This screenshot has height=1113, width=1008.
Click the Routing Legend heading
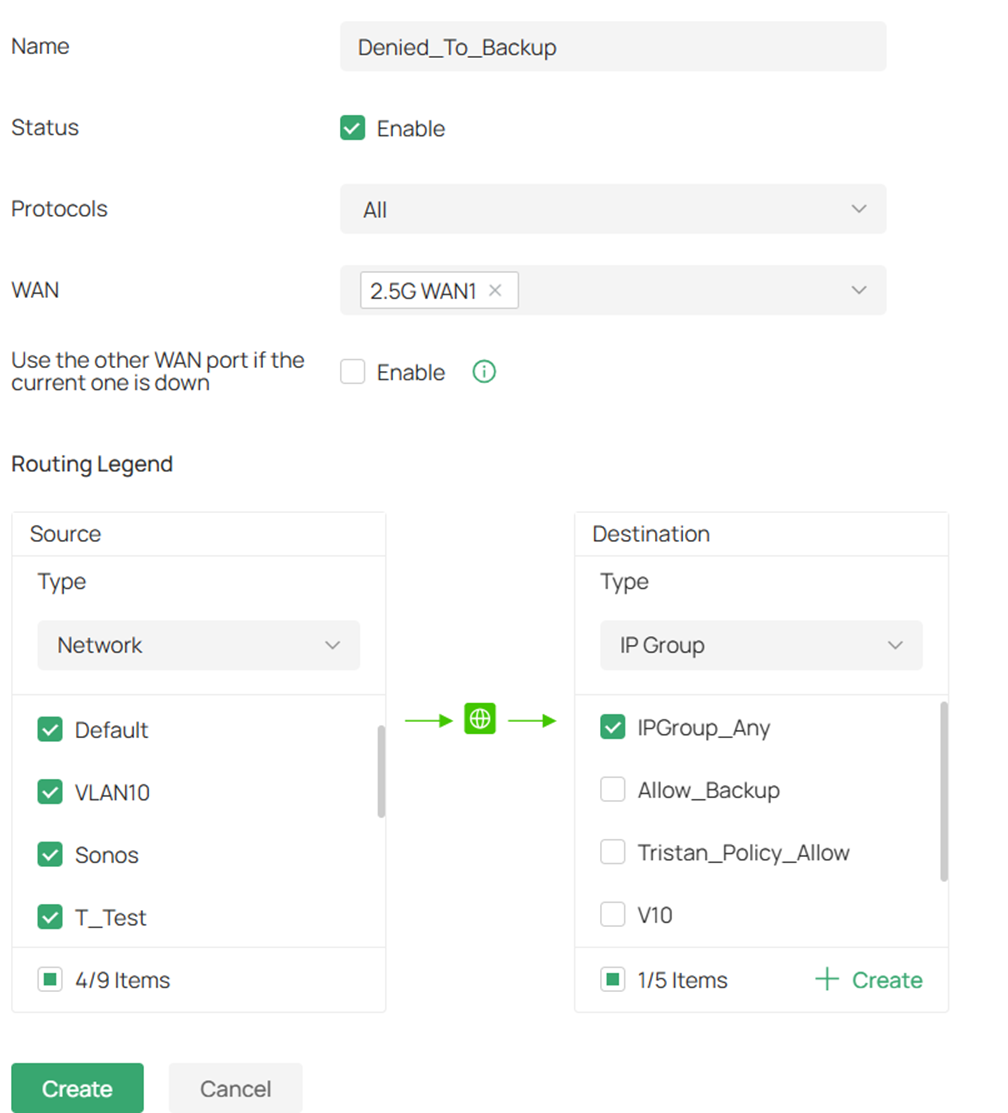pyautogui.click(x=92, y=464)
